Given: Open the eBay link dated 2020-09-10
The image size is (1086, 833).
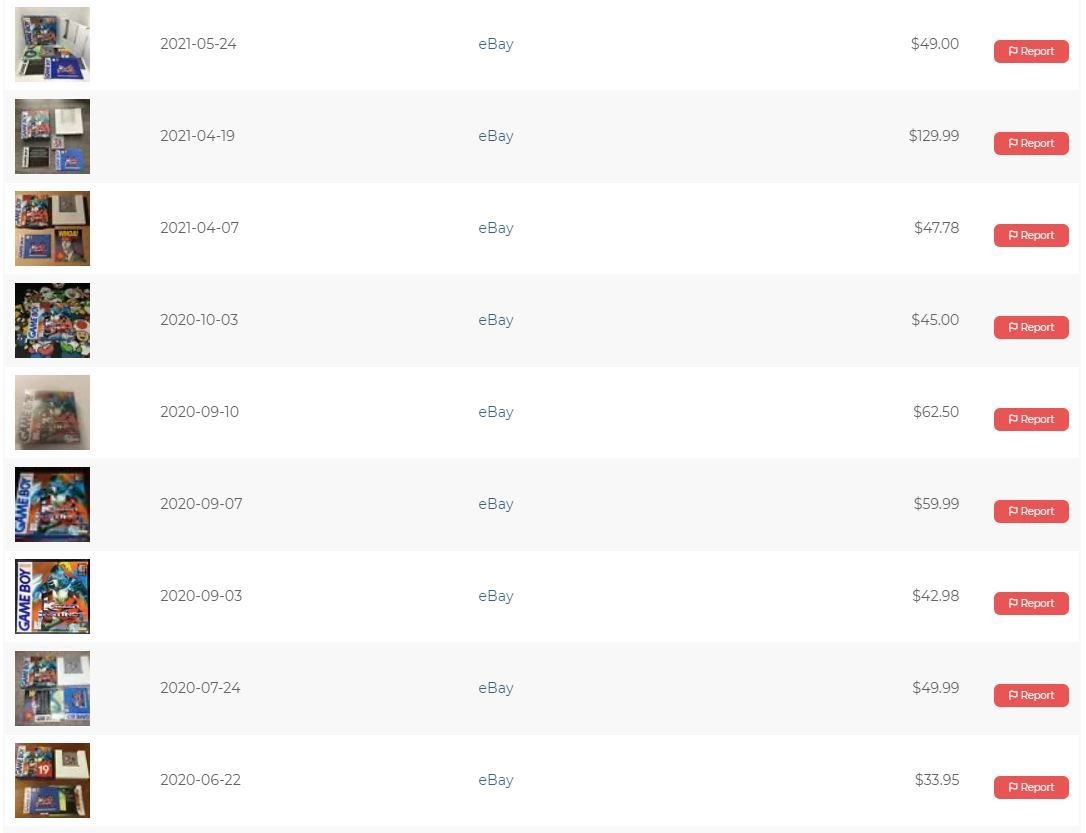Looking at the screenshot, I should pyautogui.click(x=495, y=412).
